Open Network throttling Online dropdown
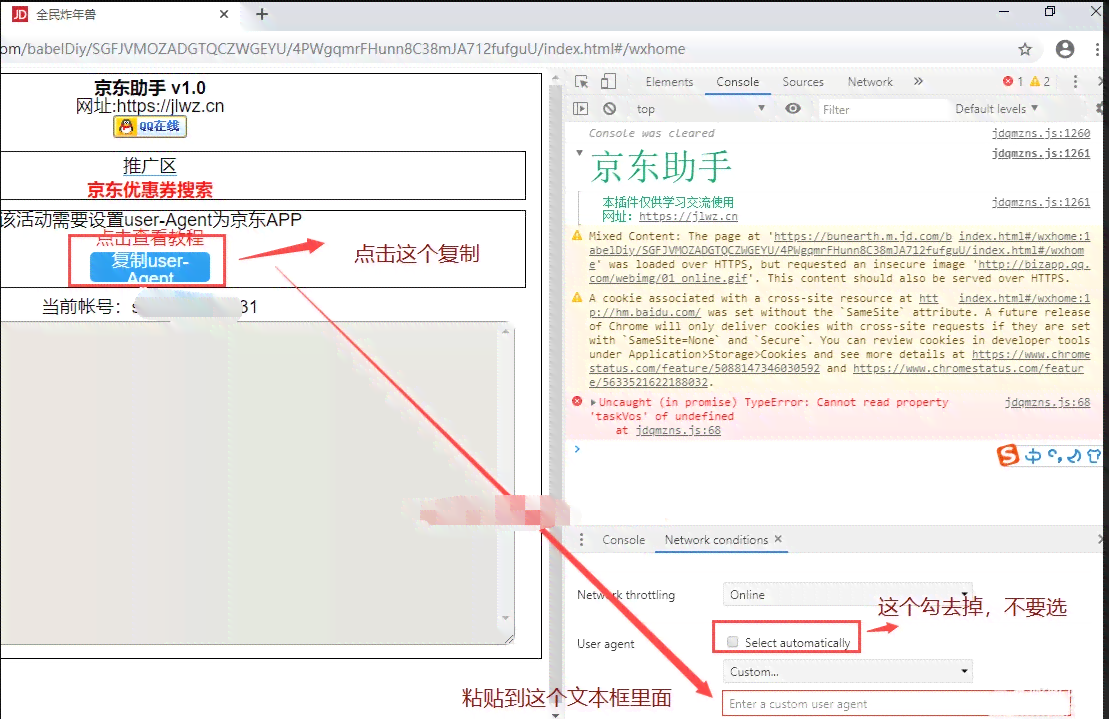 coord(847,595)
